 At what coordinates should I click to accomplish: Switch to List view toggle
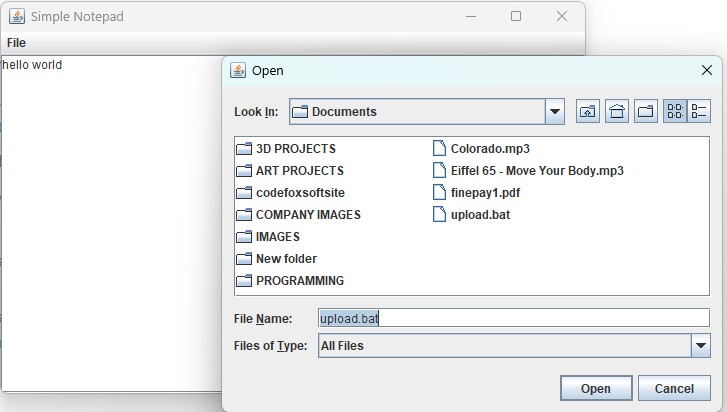click(675, 112)
